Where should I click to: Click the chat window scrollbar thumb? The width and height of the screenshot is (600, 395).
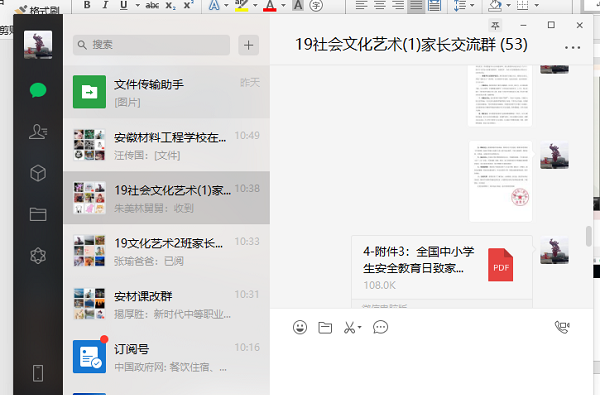(x=589, y=236)
